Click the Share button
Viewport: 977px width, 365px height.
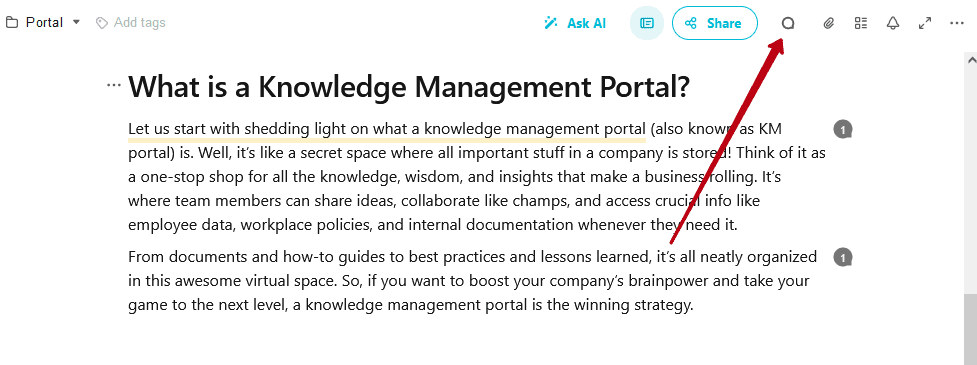(715, 23)
